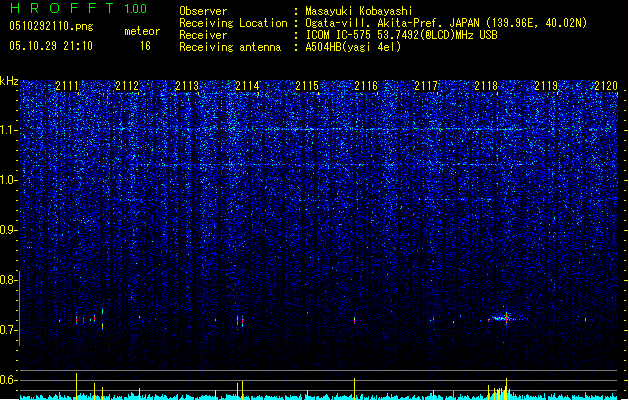Click the meteor count value 16

(x=145, y=46)
